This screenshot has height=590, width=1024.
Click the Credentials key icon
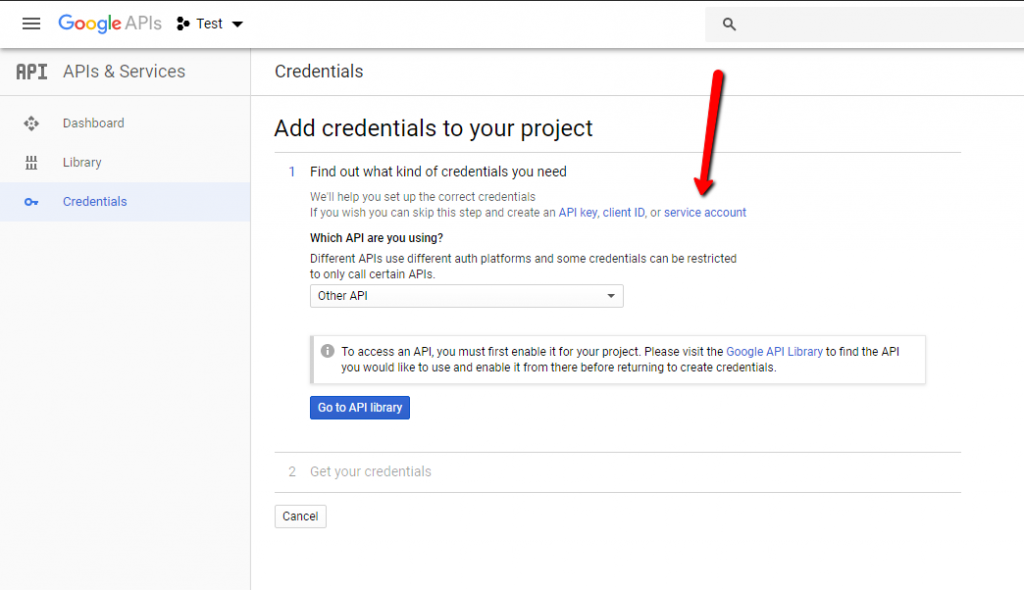[31, 201]
